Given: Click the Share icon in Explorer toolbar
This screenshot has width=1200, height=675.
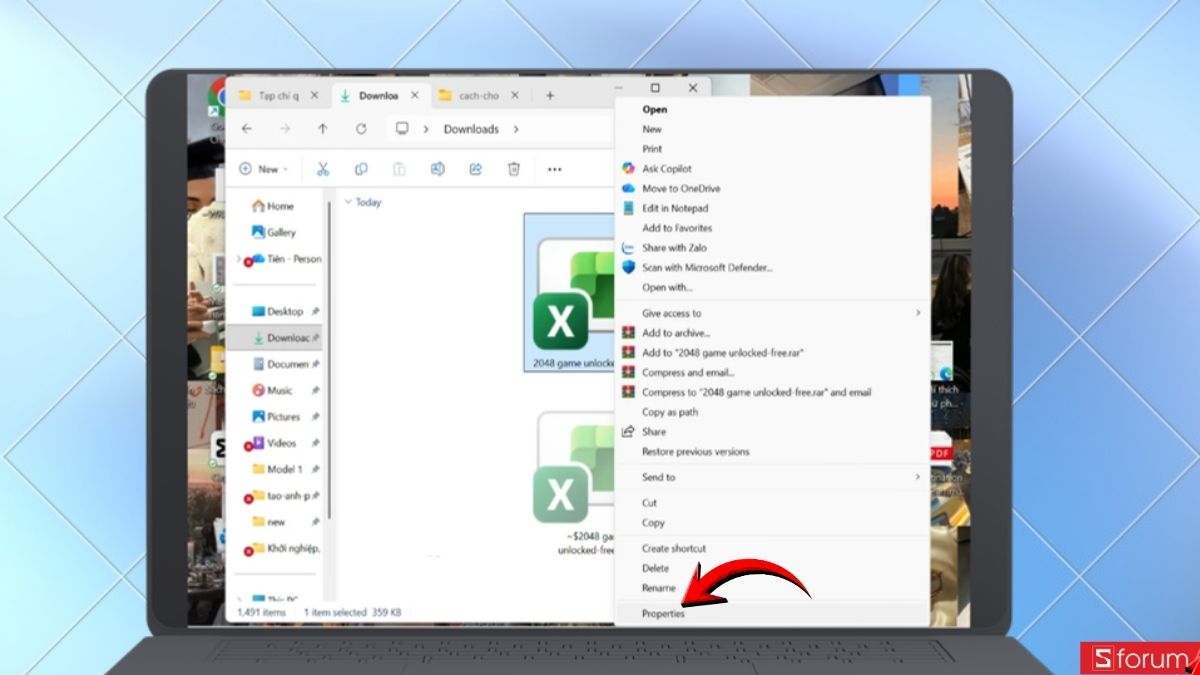Looking at the screenshot, I should point(475,169).
